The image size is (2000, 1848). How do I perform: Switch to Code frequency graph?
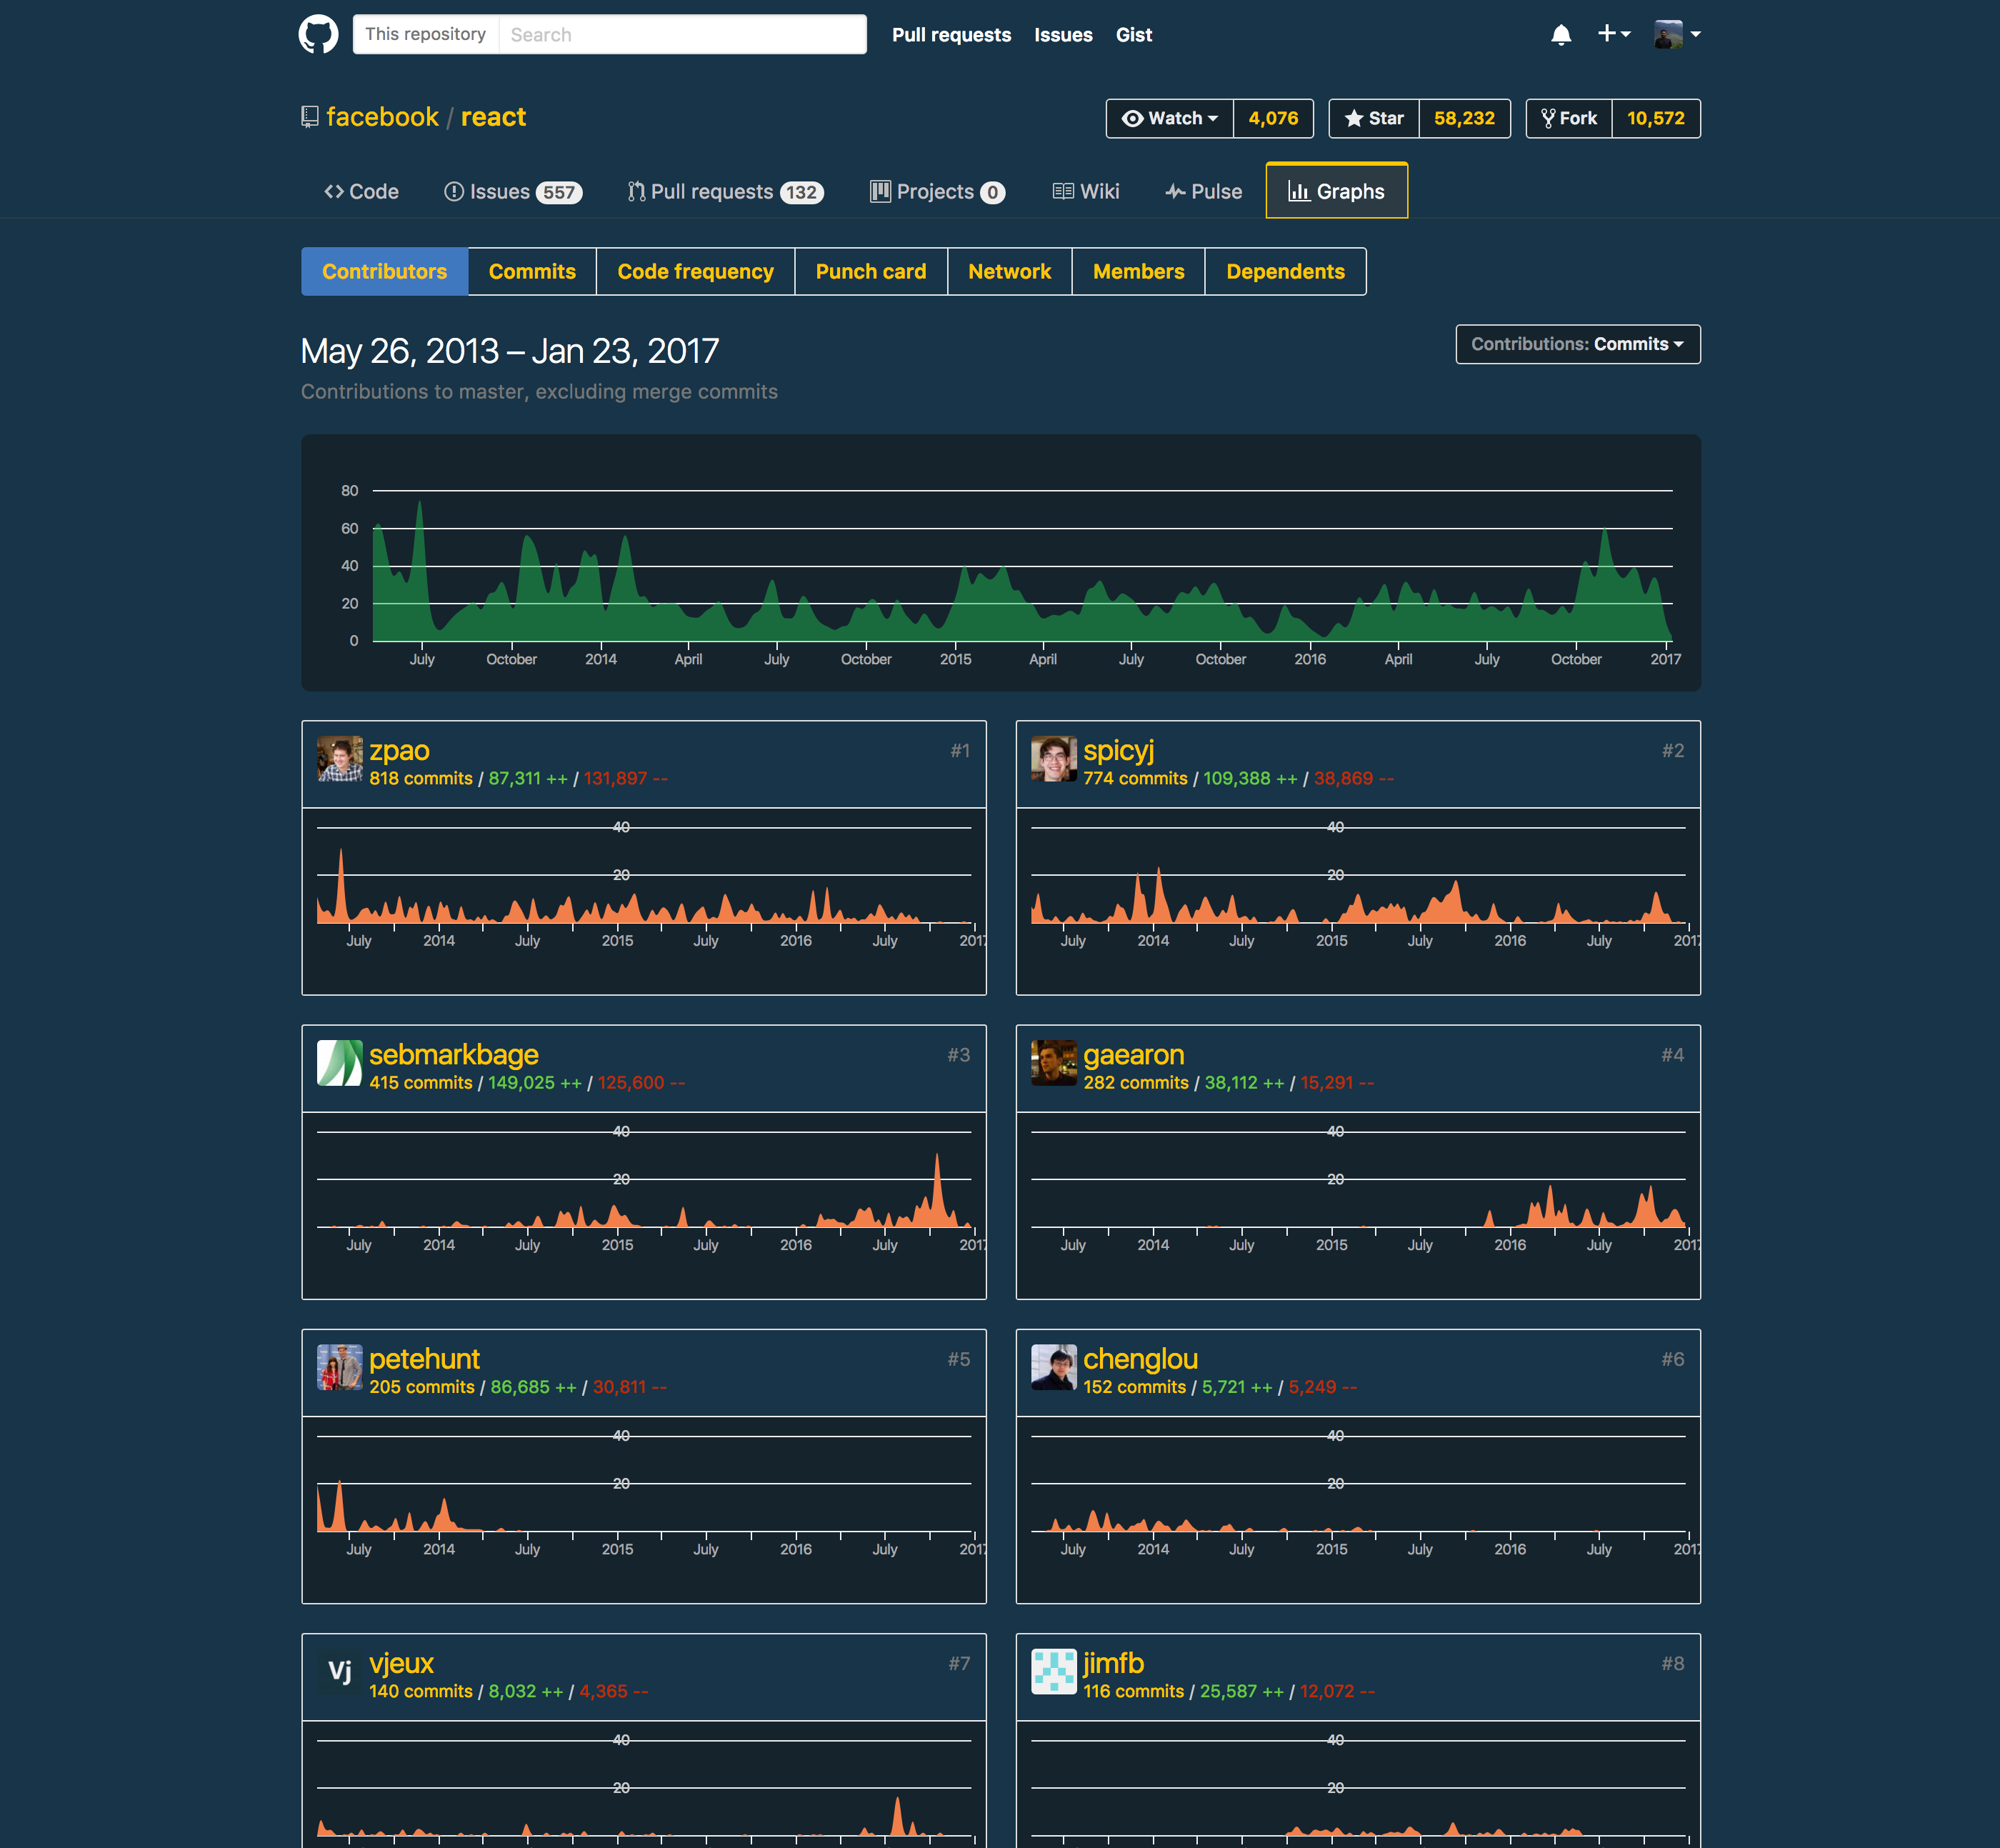tap(695, 271)
